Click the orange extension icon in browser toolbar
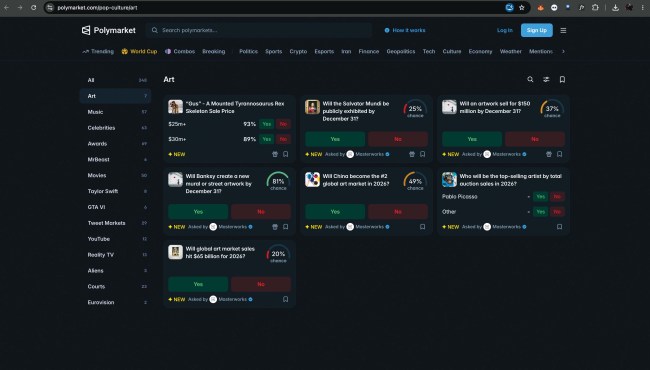The width and height of the screenshot is (650, 370). [541, 7]
